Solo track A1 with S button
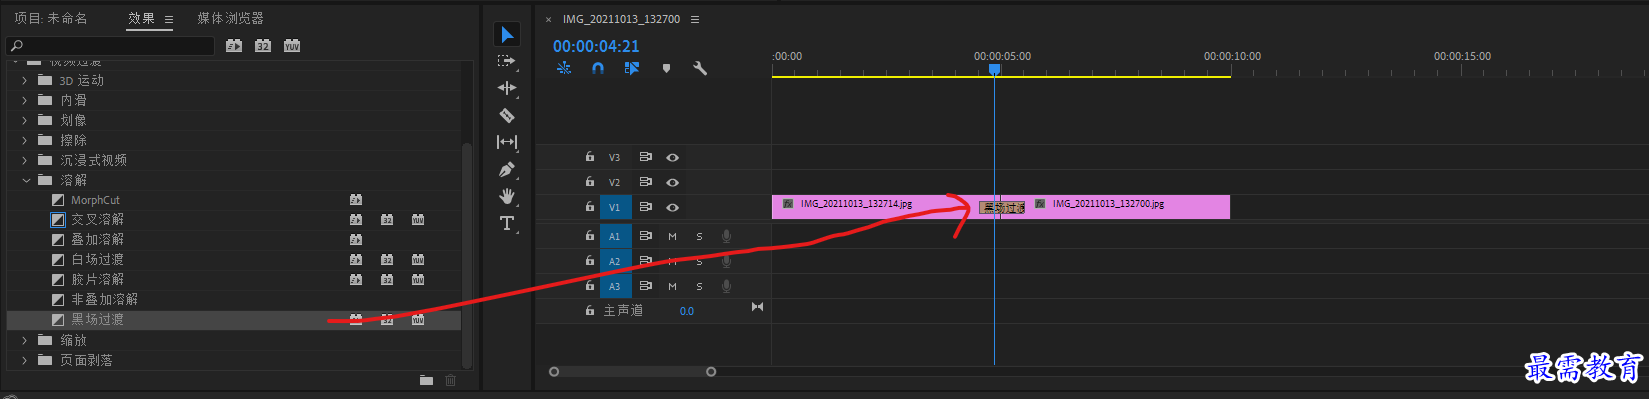1649x399 pixels. (x=699, y=236)
